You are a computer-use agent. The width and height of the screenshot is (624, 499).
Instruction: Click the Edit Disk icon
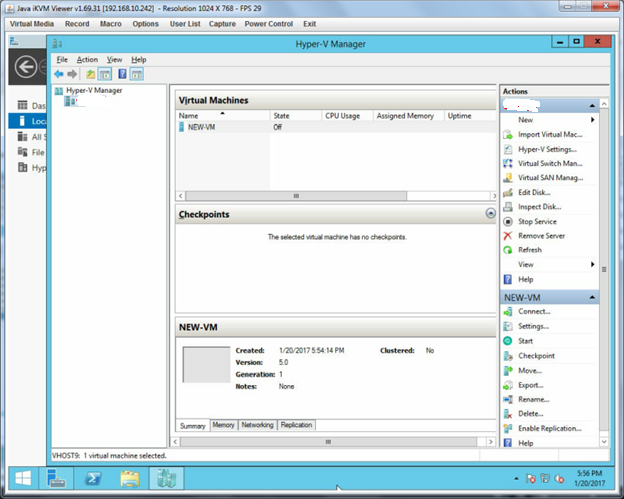508,193
